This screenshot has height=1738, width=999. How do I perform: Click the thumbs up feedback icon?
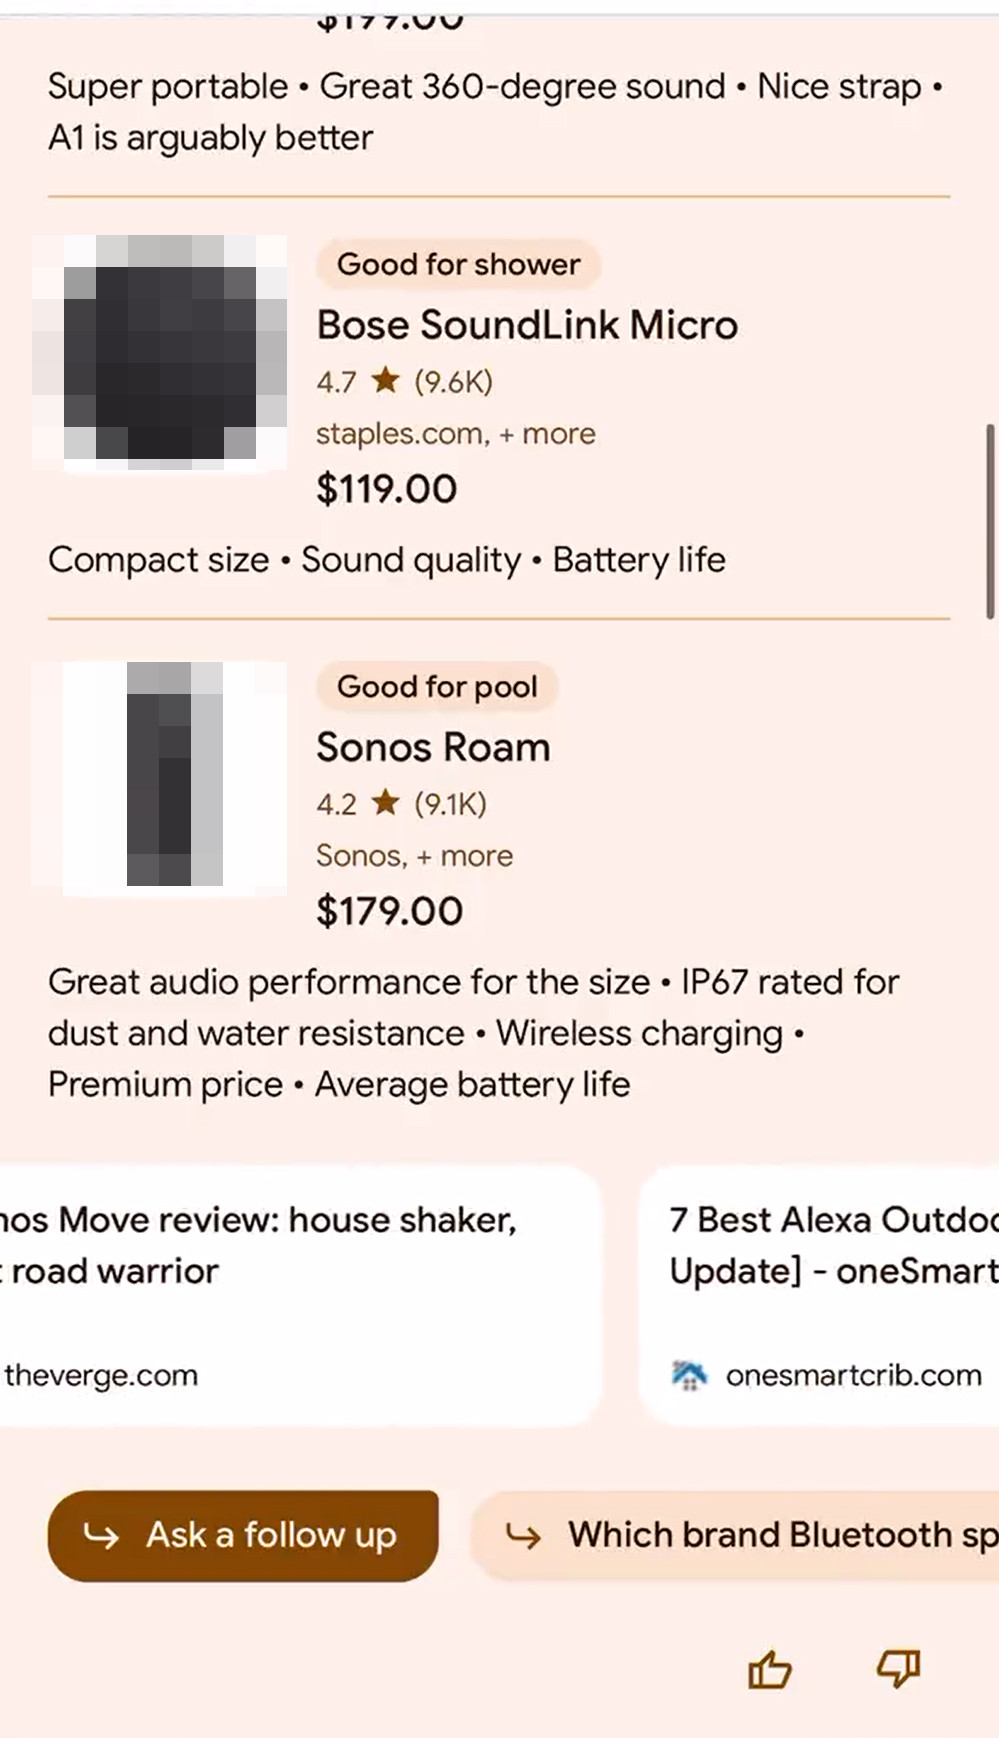pyautogui.click(x=769, y=1669)
